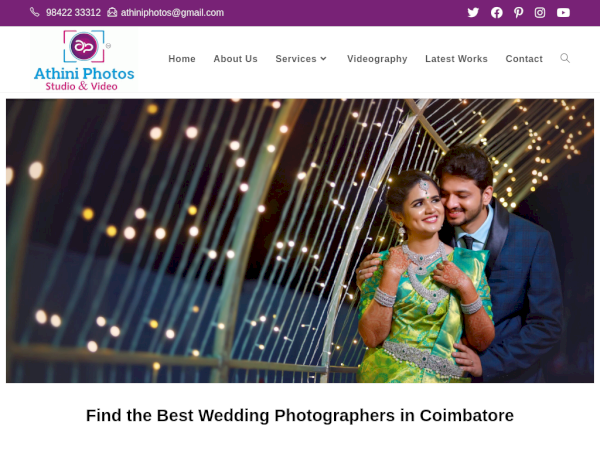Navigate to Videography page
Screen dimensions: 600x450
pos(377,59)
